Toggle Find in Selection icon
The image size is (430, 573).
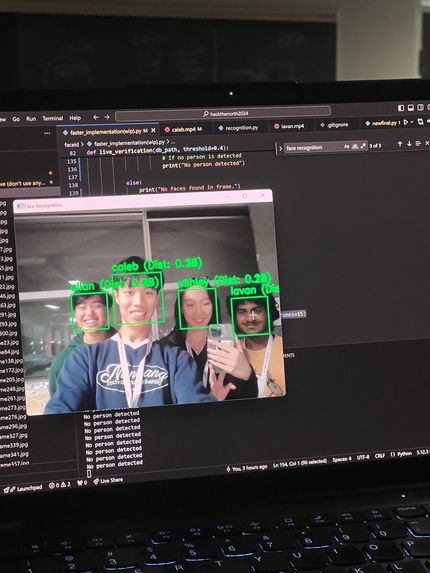click(x=418, y=144)
